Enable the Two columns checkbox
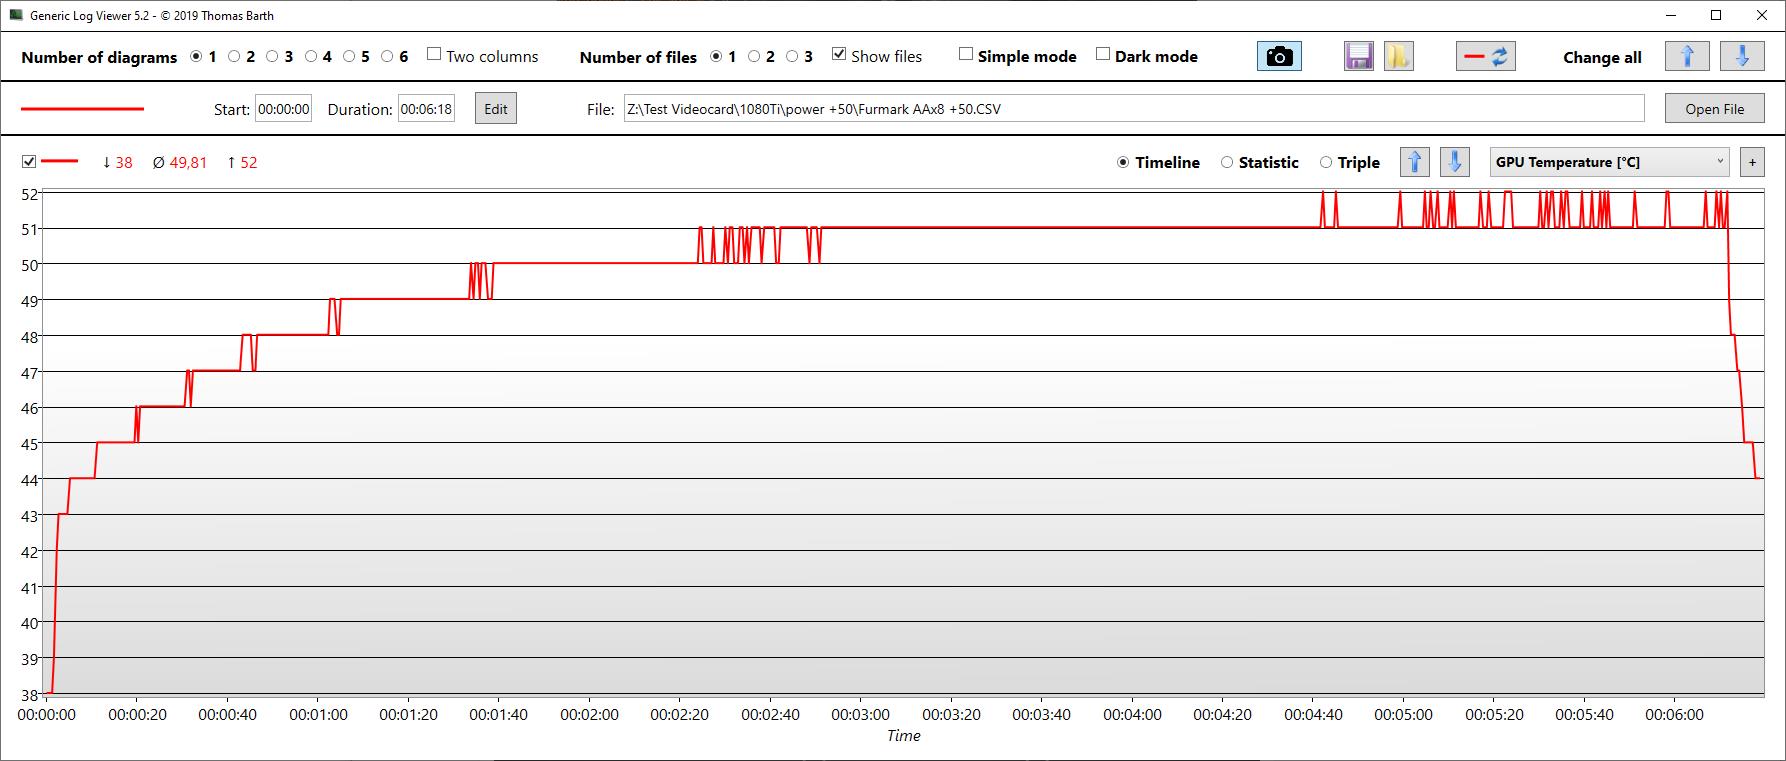This screenshot has width=1786, height=761. tap(434, 55)
